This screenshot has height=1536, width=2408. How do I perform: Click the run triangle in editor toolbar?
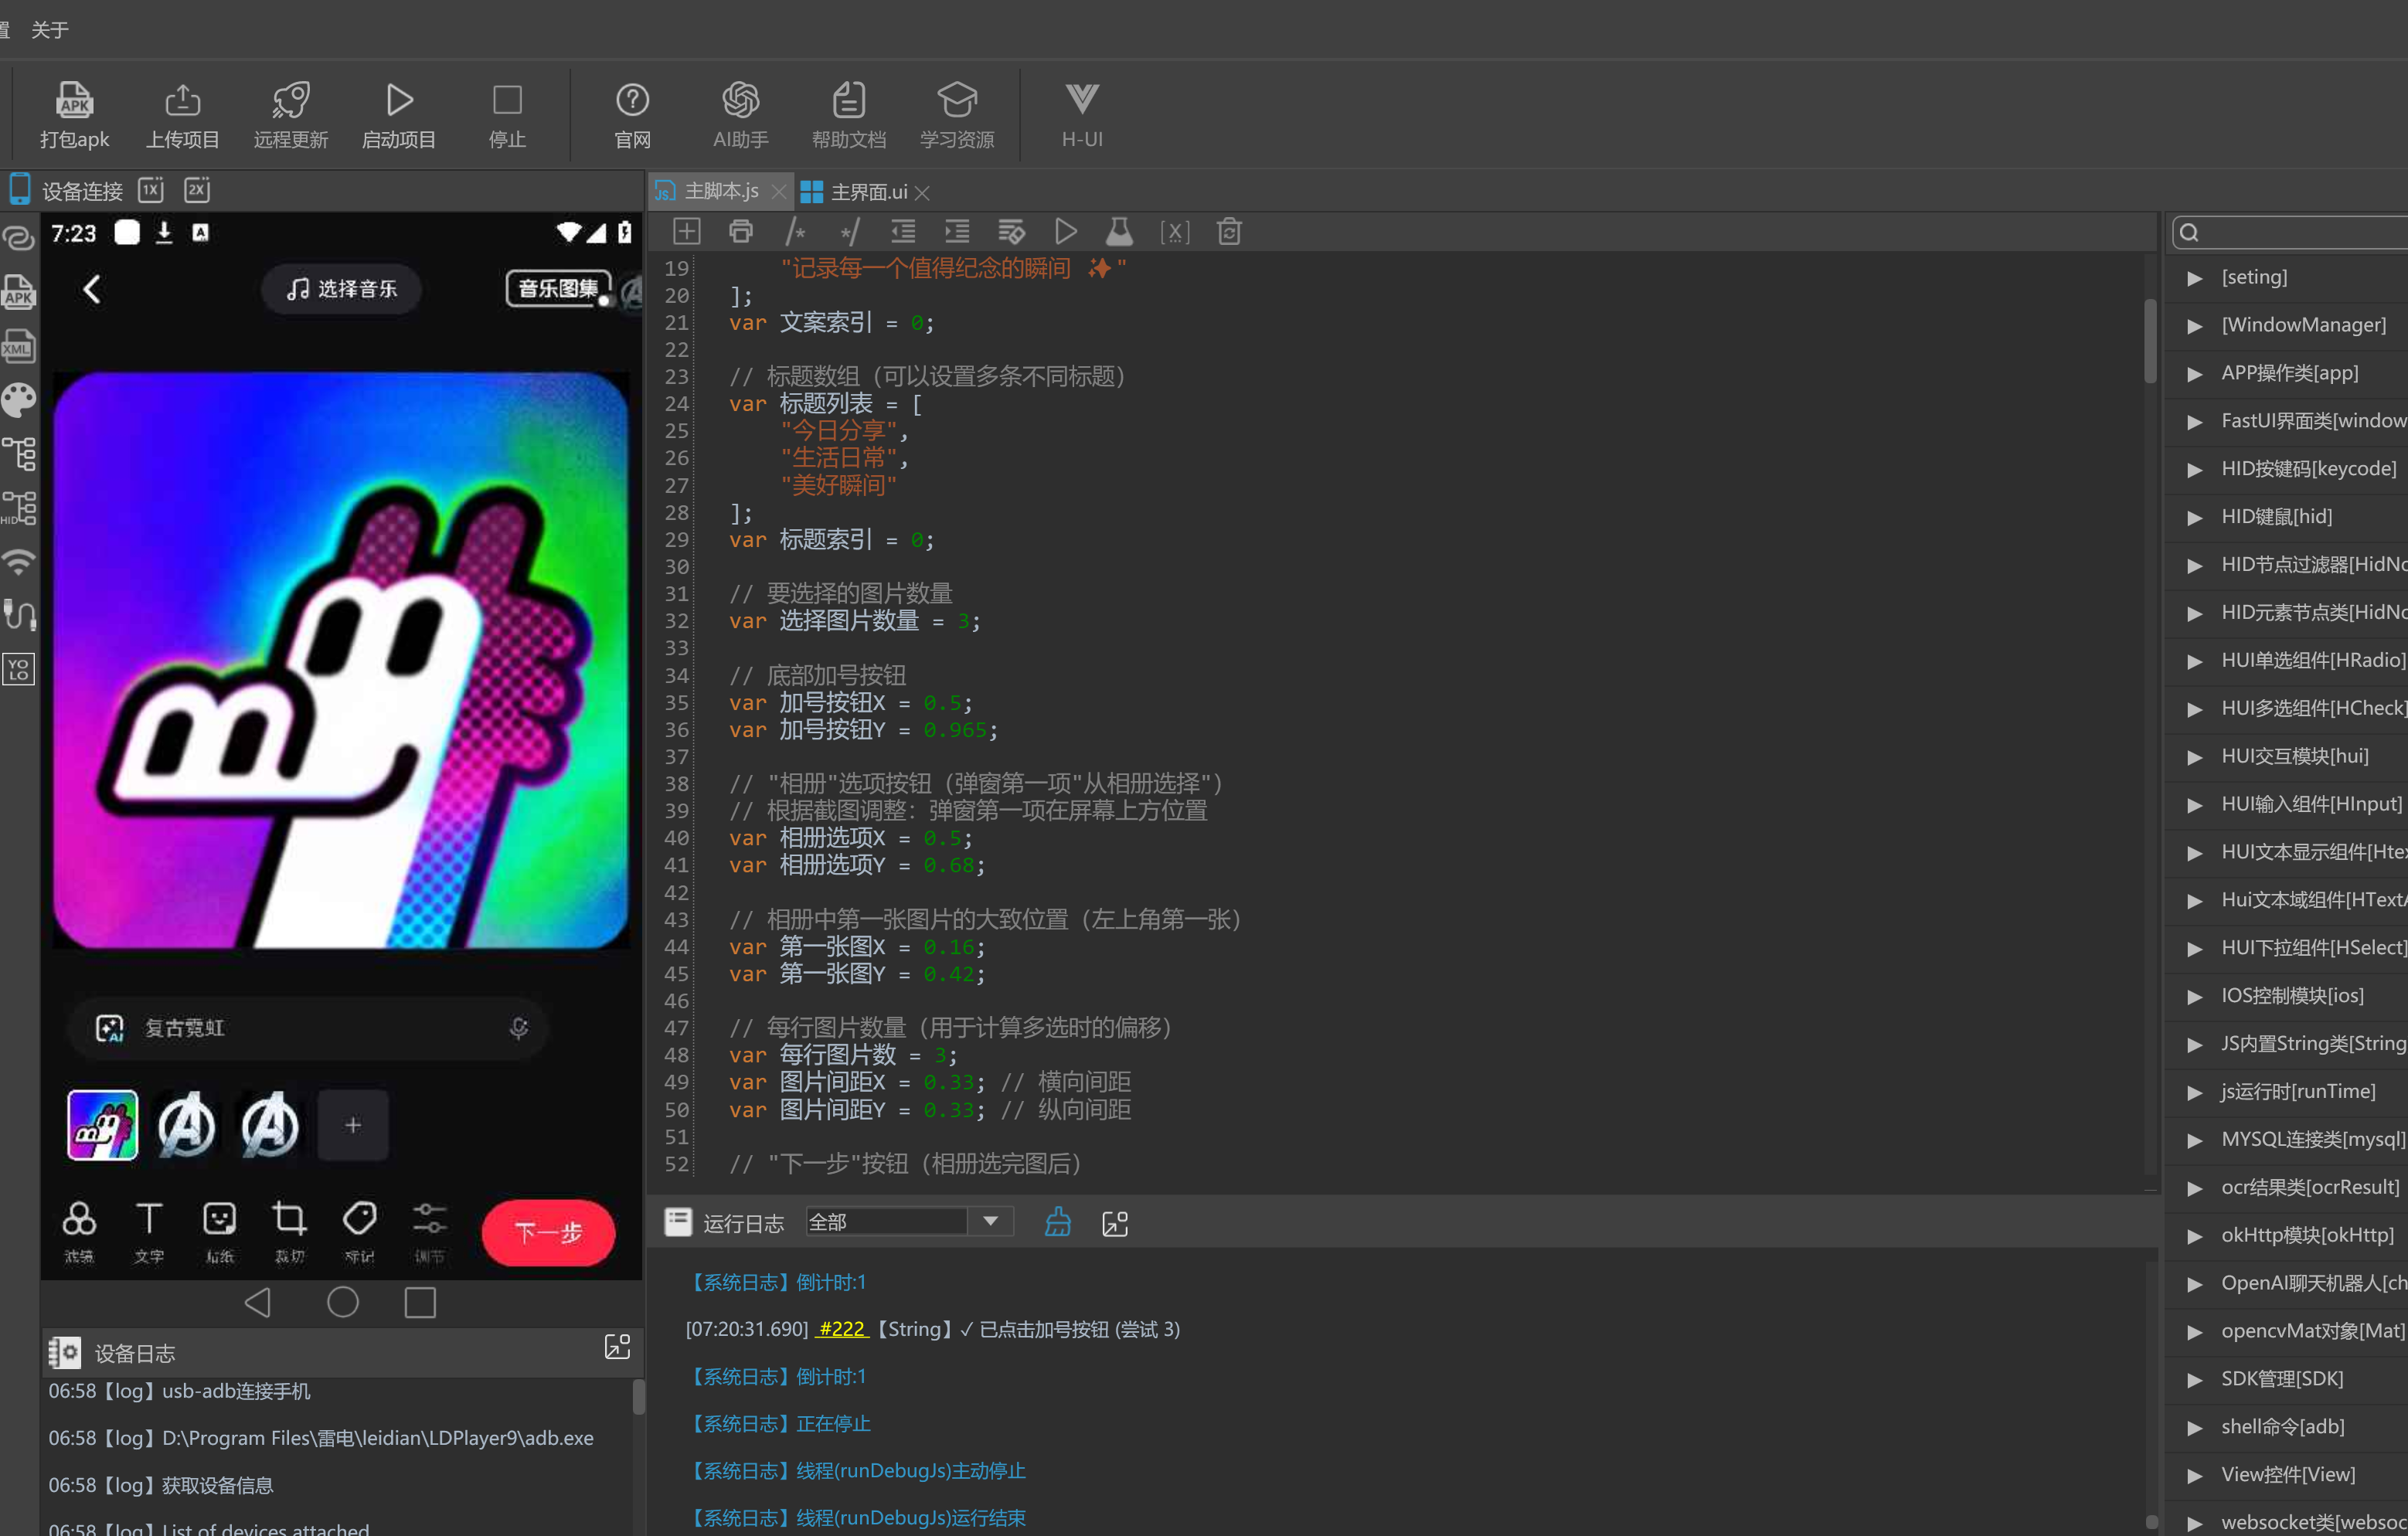tap(1066, 232)
